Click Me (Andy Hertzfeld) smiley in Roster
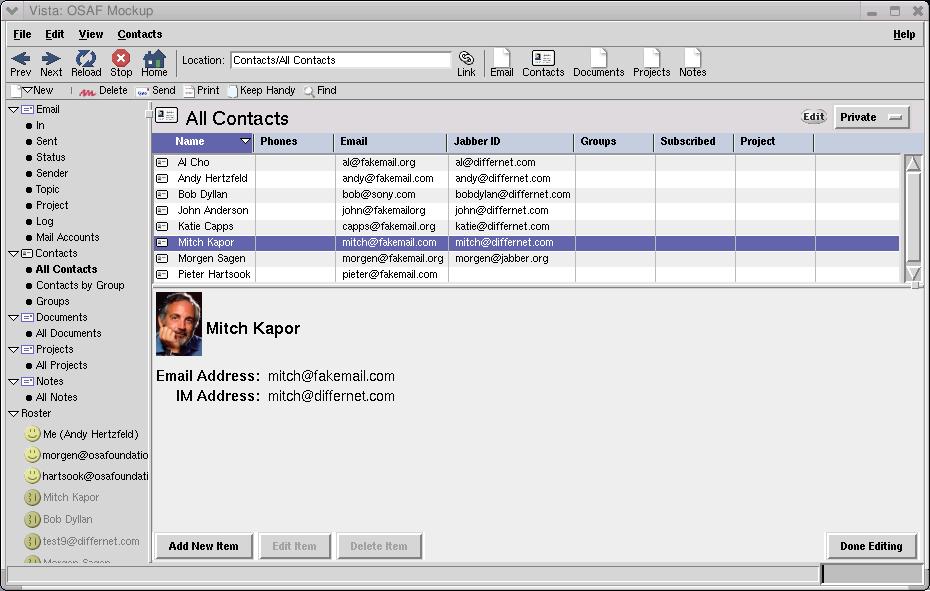The width and height of the screenshot is (930, 591). [33, 434]
